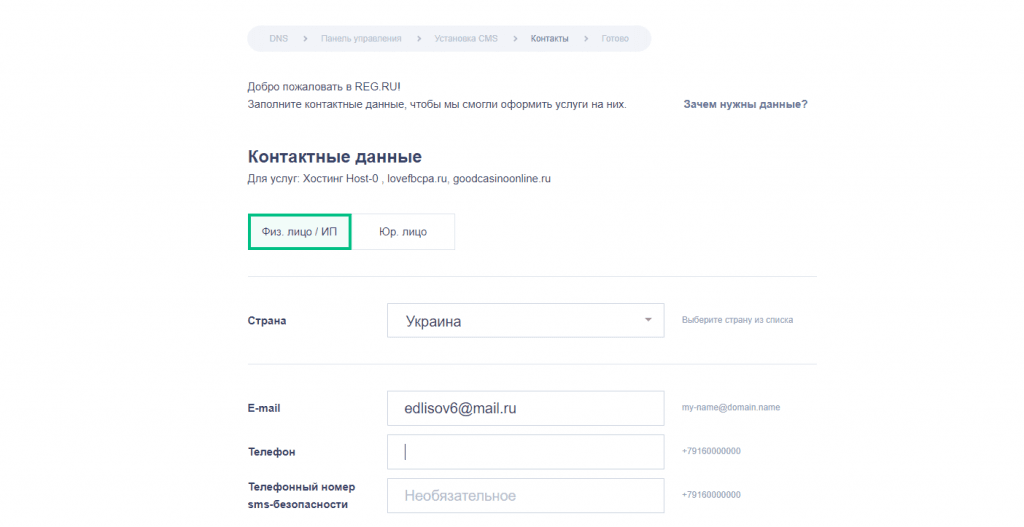Click chevron arrow after DNS breadcrumb
Viewport: 1024px width, 527px height.
click(305, 39)
